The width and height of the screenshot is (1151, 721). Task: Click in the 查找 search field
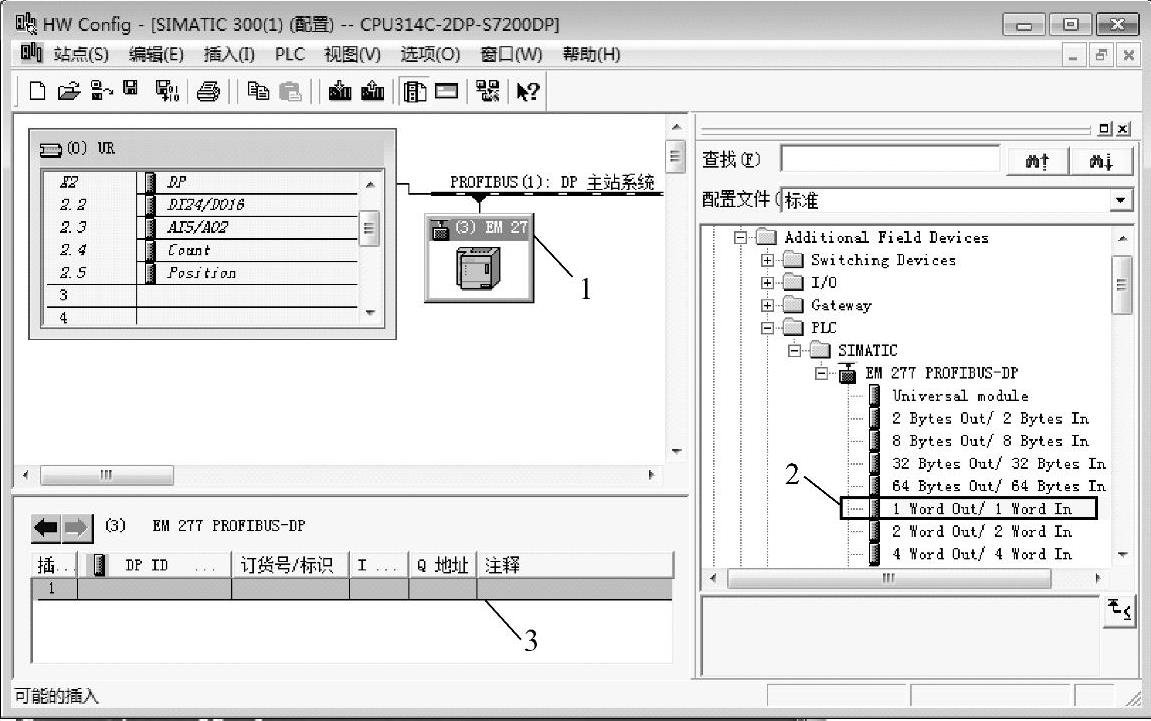[x=890, y=159]
